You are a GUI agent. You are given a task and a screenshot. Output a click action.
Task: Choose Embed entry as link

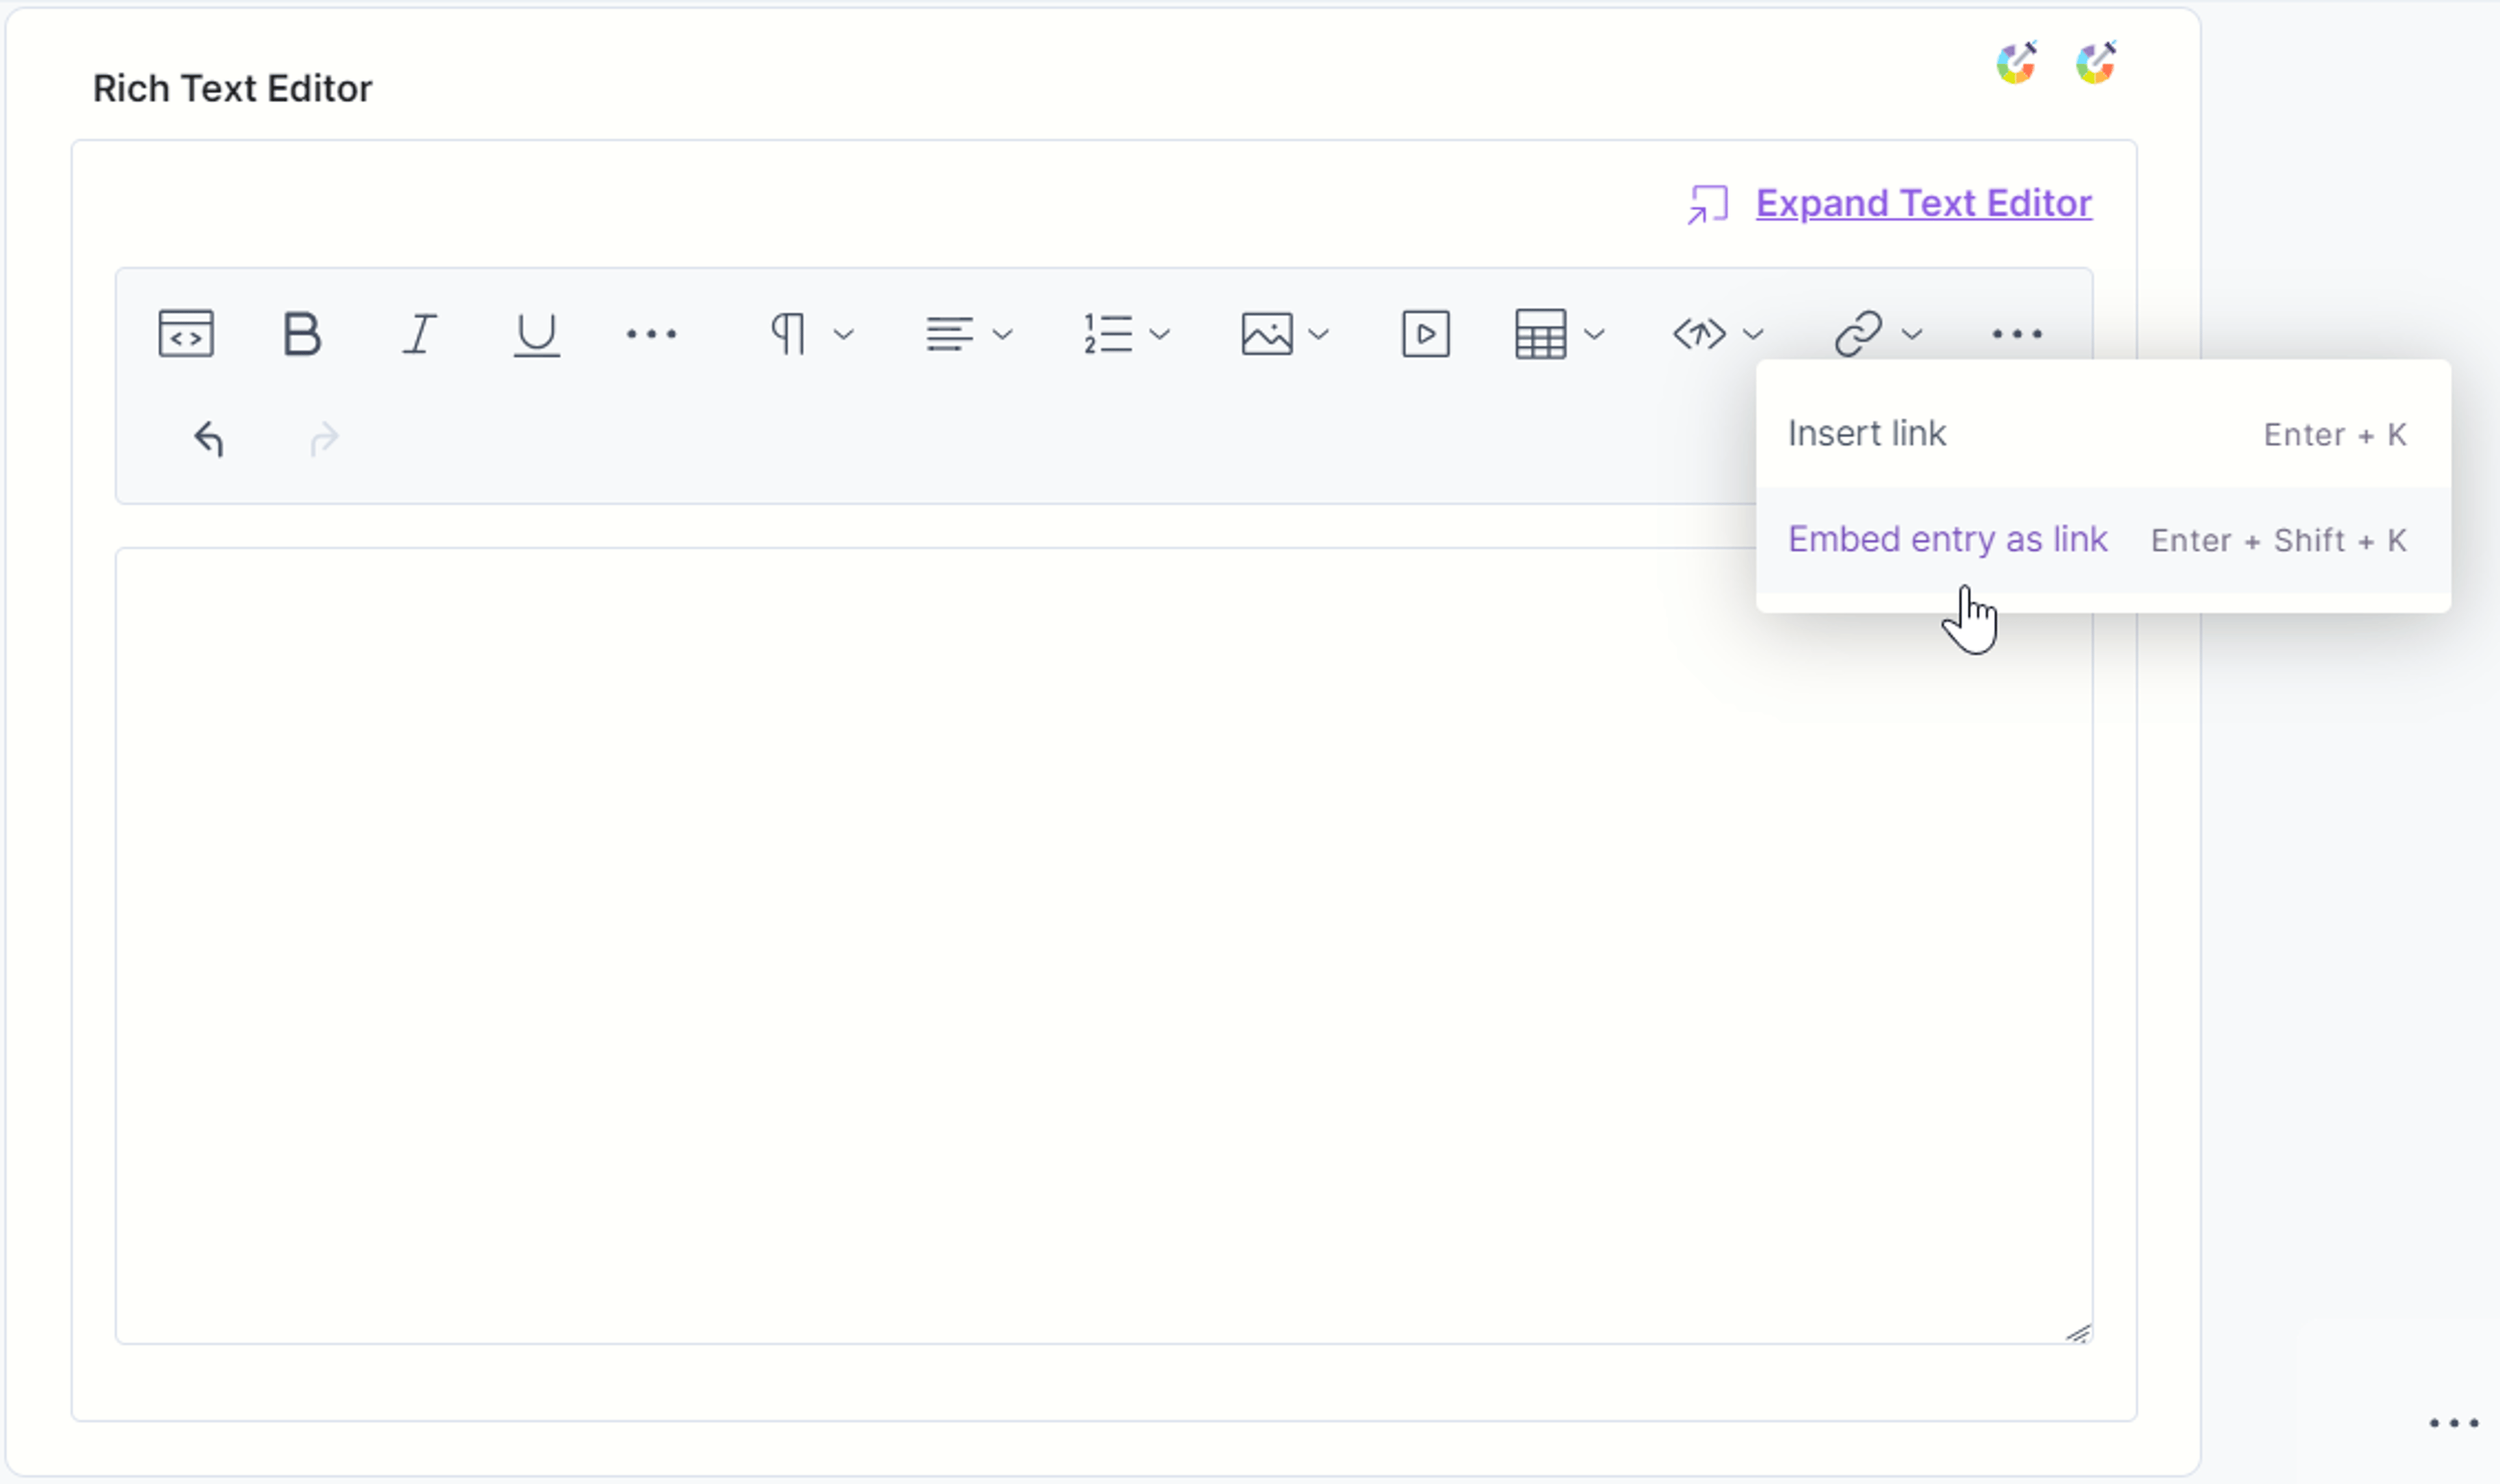pos(2103,540)
